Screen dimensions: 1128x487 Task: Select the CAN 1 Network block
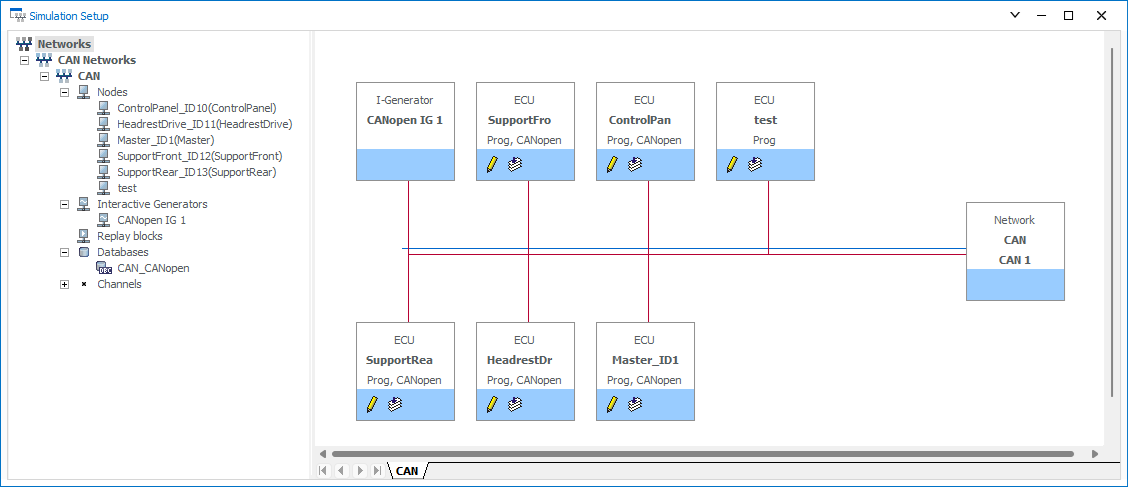coord(1015,251)
